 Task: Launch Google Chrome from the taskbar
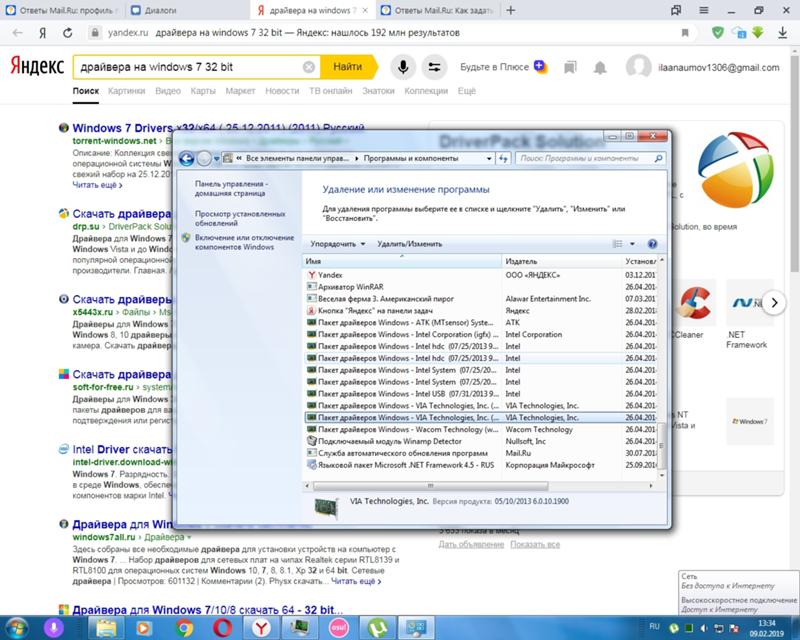click(x=184, y=628)
